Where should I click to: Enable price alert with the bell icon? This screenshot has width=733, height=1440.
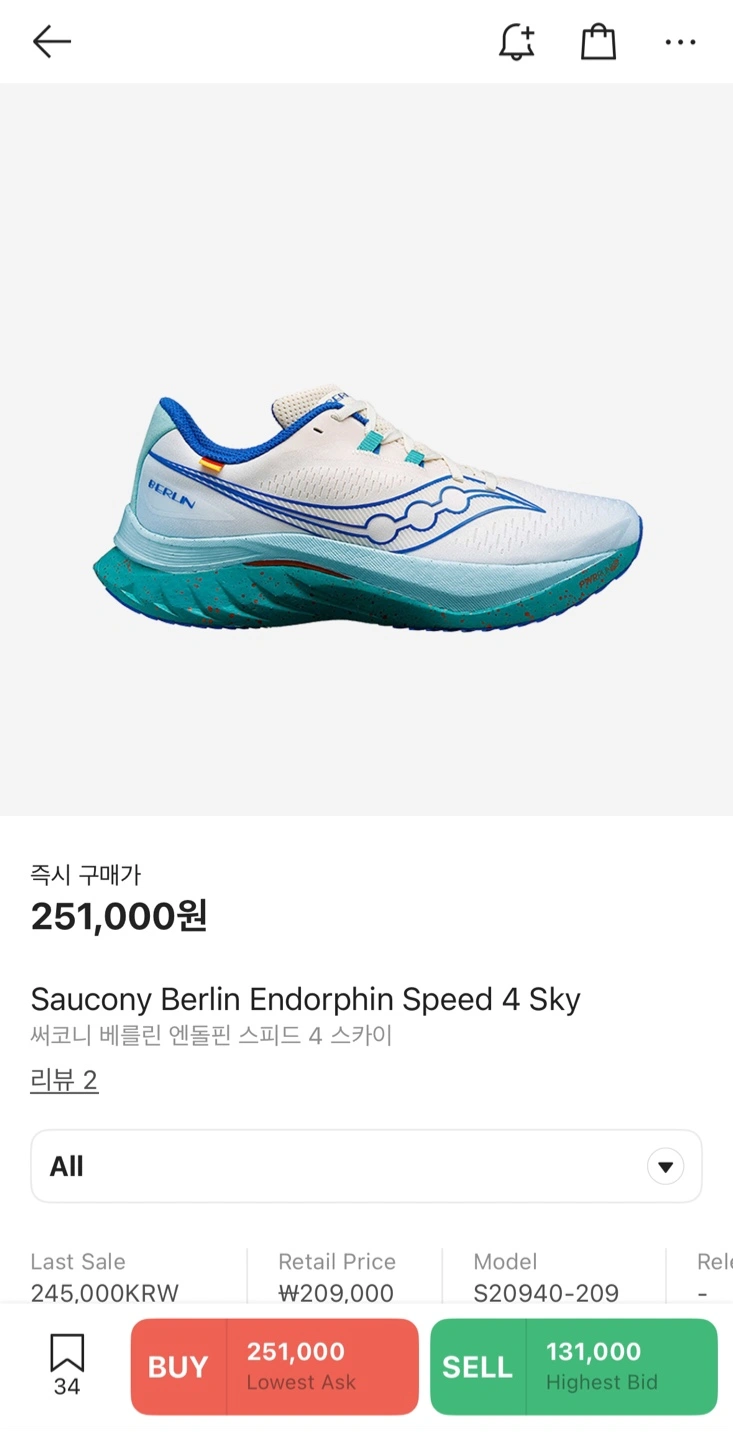click(x=517, y=42)
